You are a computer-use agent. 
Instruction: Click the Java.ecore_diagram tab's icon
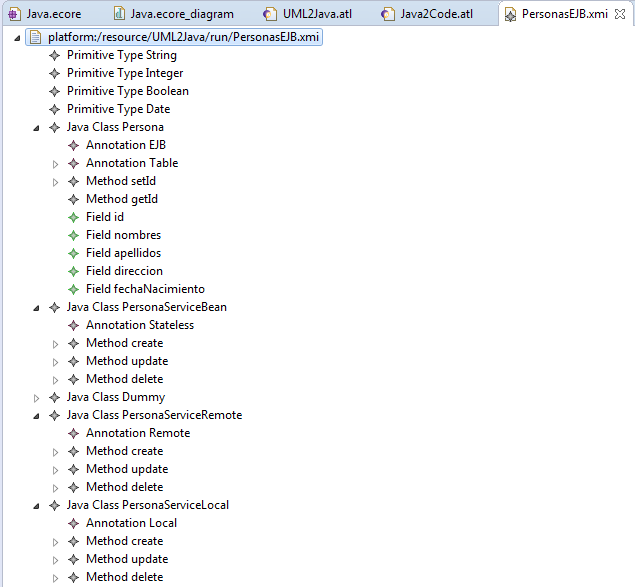pos(119,14)
